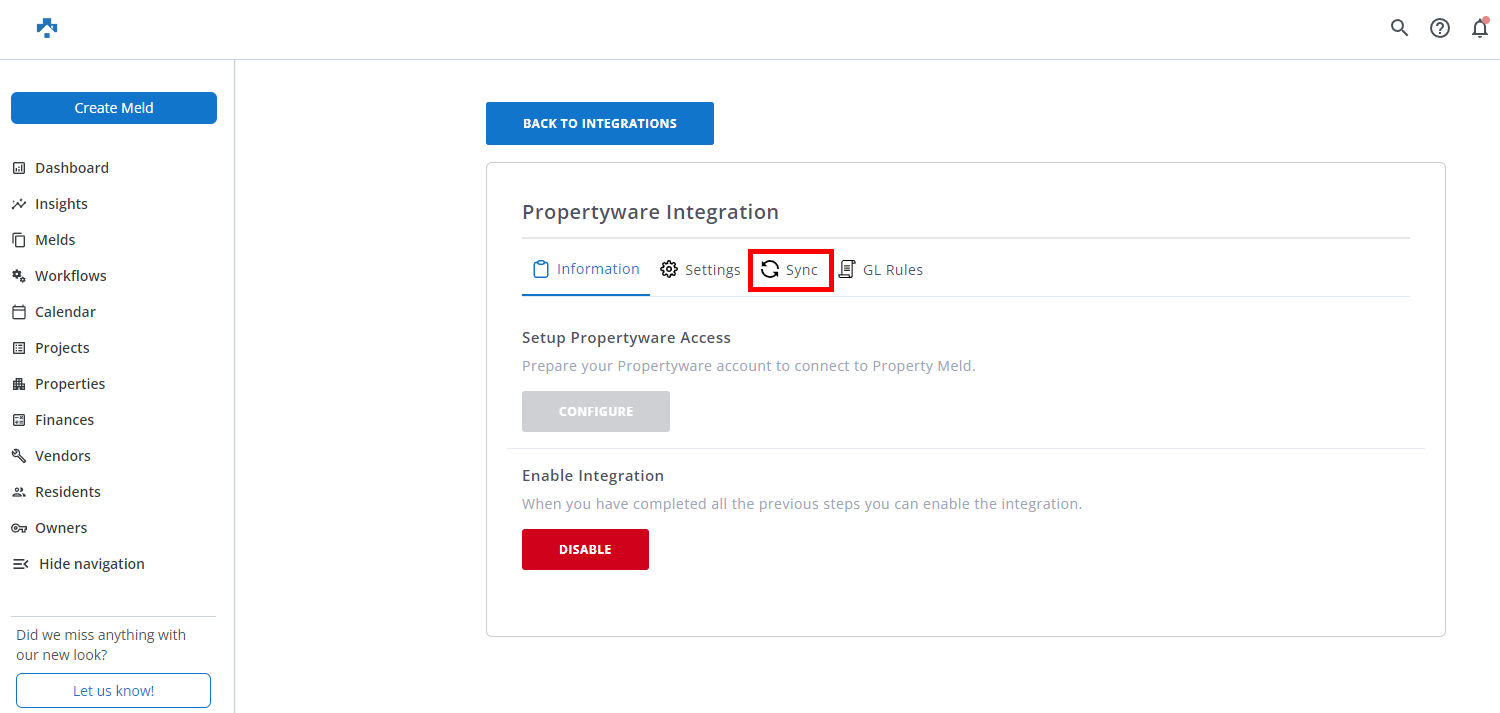Switch to the Sync tab

790,270
